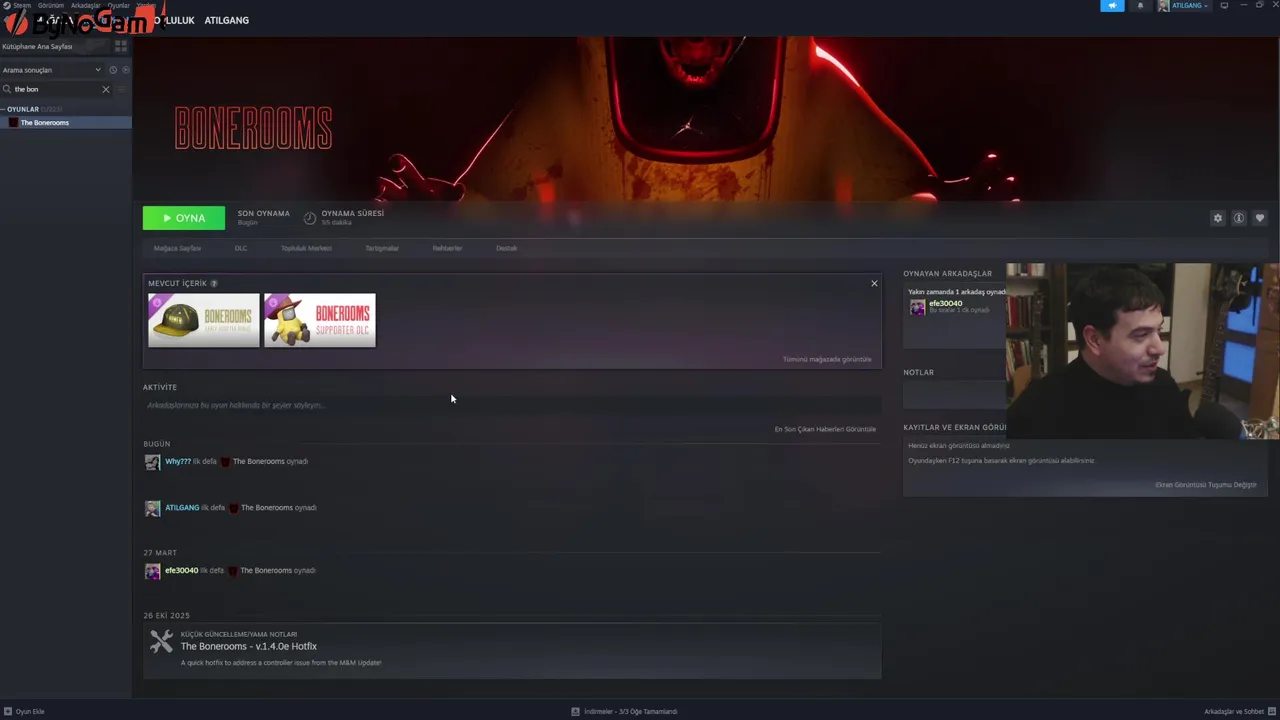The height and width of the screenshot is (720, 1280).
Task: Open Bonerooms yellow cap DLC thumbnail
Action: point(204,320)
